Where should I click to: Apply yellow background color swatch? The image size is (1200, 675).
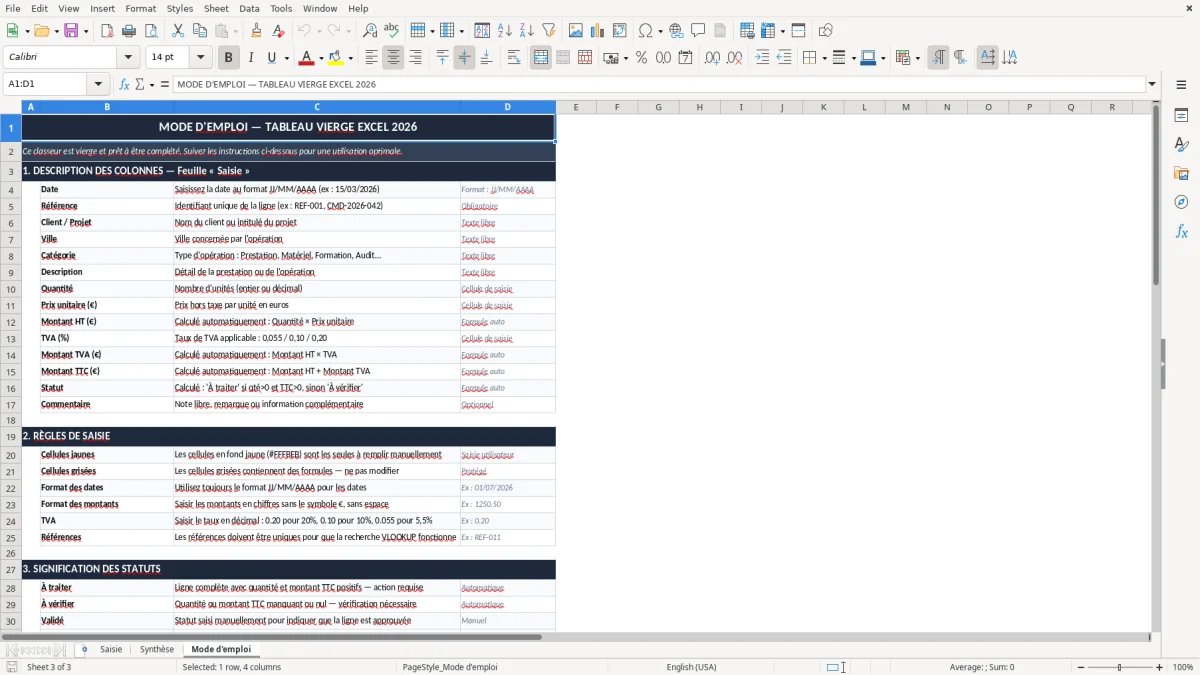coord(335,58)
